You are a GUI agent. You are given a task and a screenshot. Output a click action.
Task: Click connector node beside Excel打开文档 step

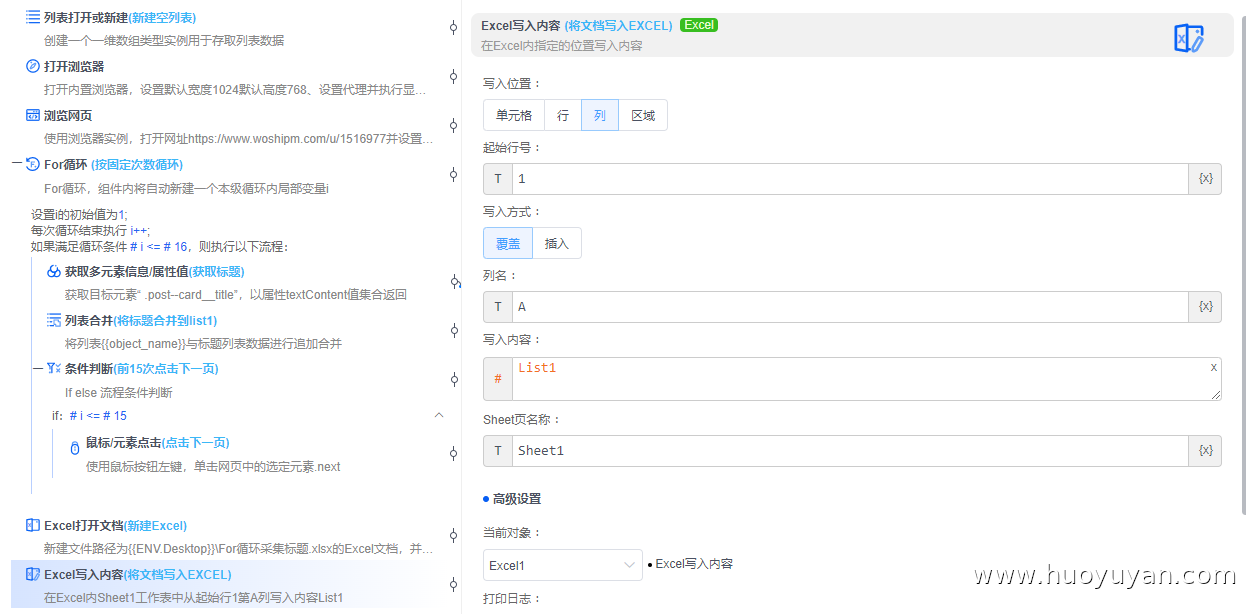point(454,536)
